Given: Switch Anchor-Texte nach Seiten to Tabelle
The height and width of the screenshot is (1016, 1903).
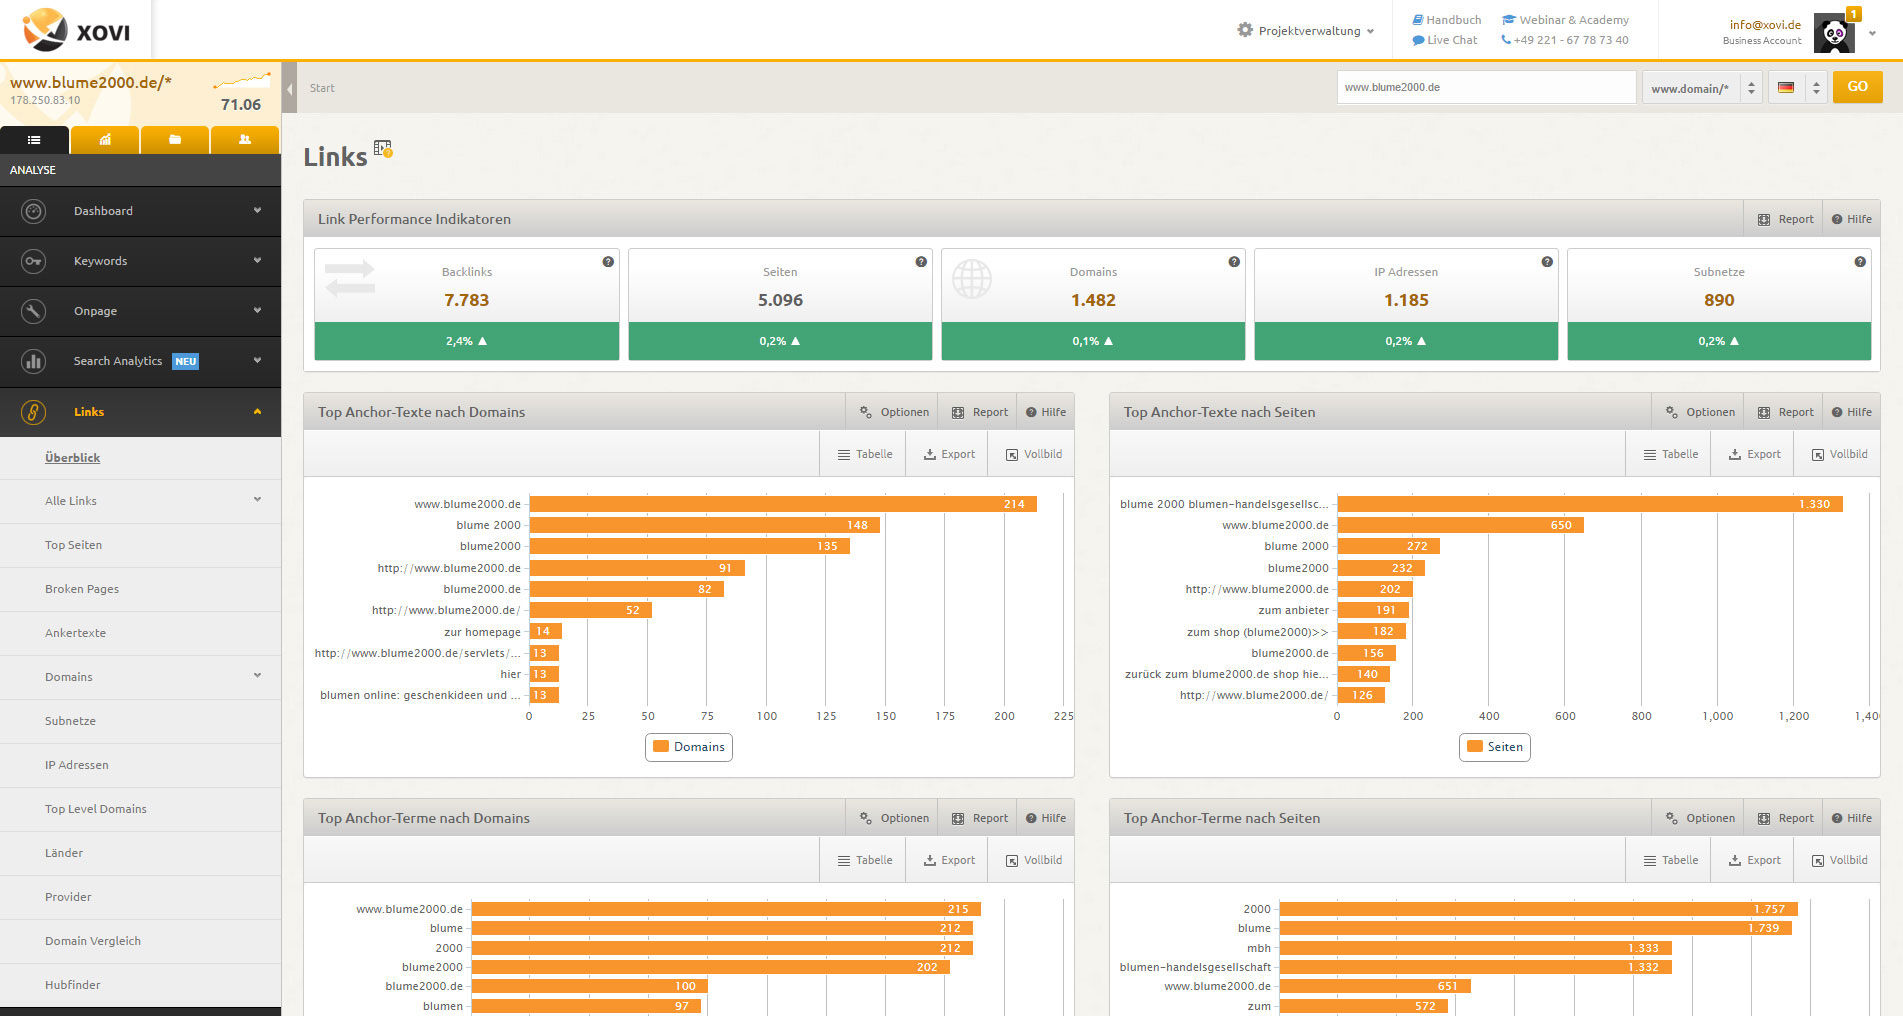Looking at the screenshot, I should [1670, 454].
